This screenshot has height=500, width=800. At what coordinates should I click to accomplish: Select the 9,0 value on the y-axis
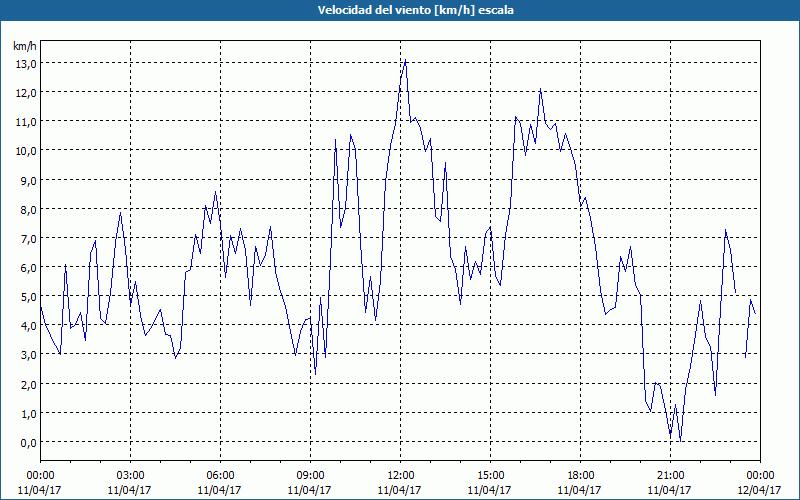pos(30,181)
